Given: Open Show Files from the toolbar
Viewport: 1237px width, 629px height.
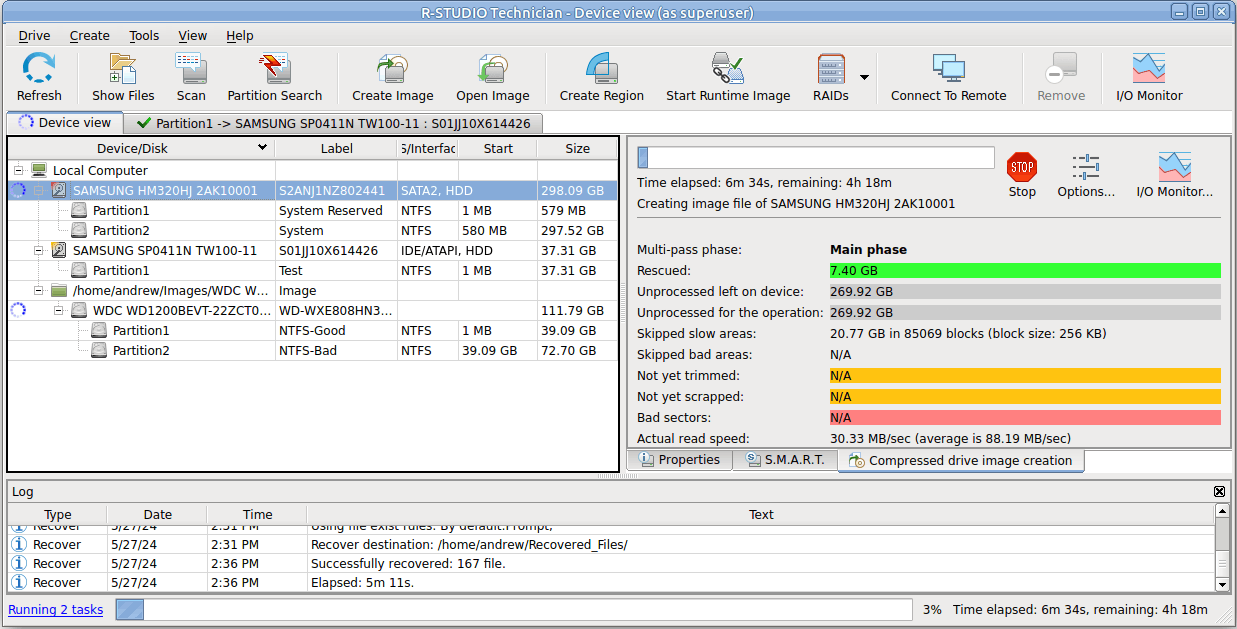Looking at the screenshot, I should [x=123, y=69].
